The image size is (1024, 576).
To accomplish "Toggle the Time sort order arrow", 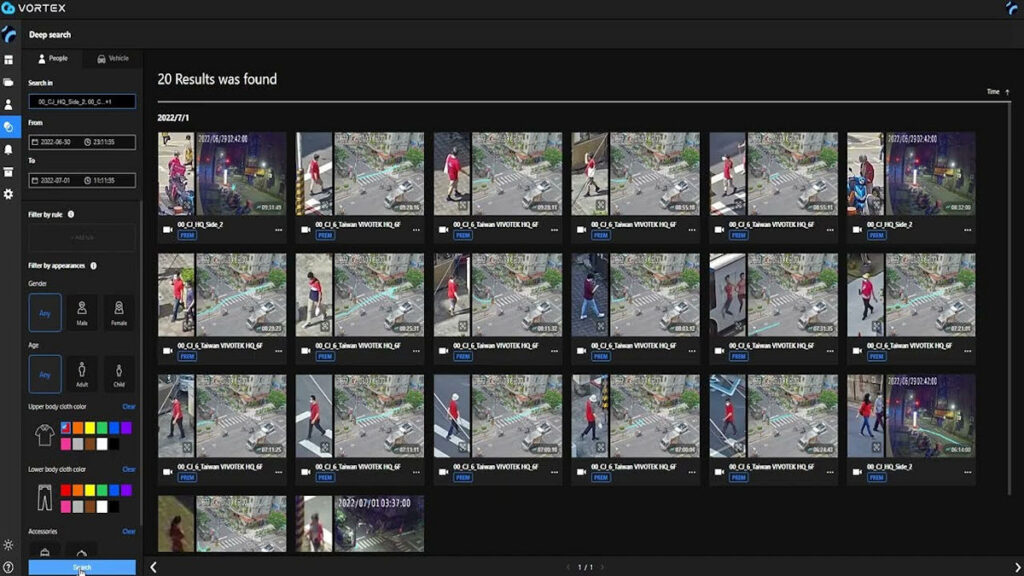I will 1006,91.
